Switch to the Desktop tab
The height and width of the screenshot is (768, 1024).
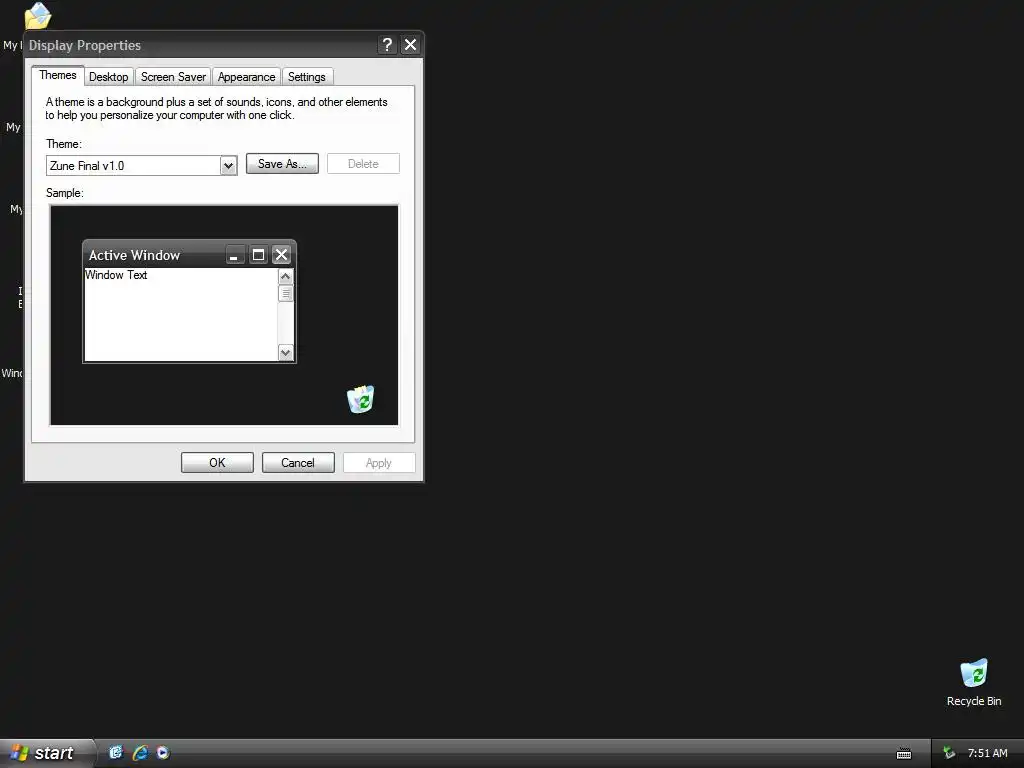click(x=108, y=77)
